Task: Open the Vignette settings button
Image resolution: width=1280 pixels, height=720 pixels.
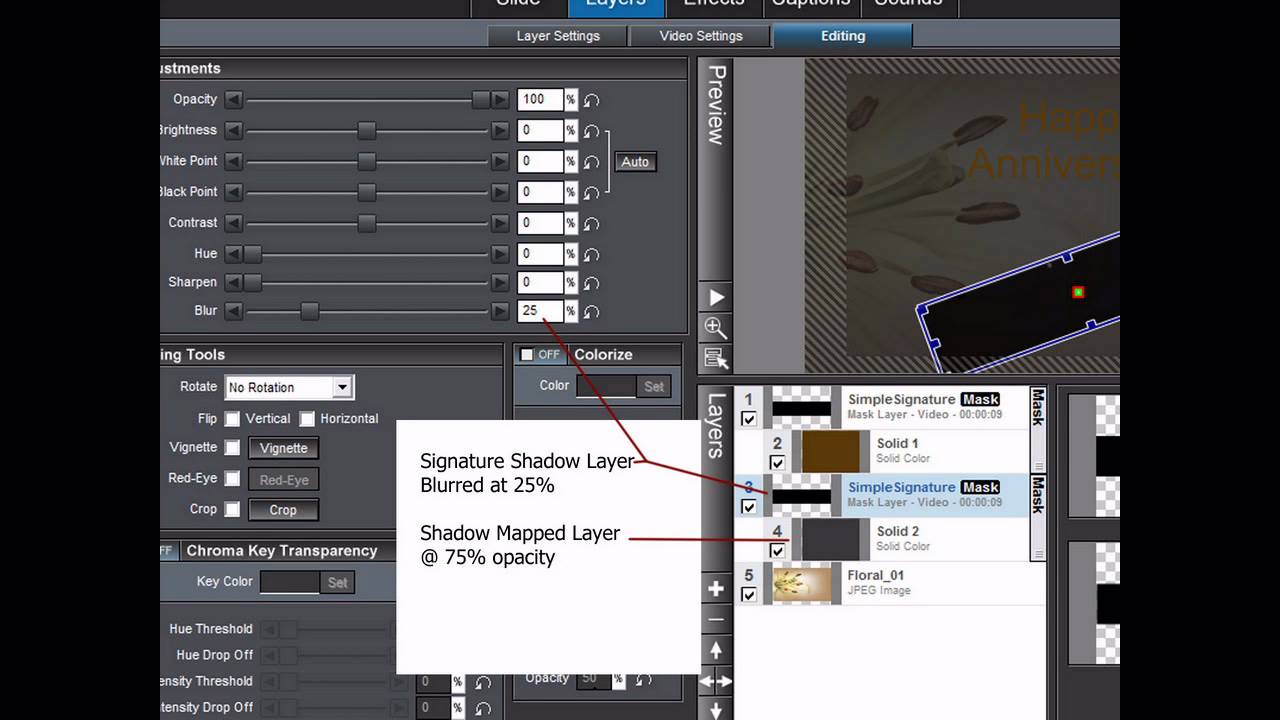Action: pos(283,448)
